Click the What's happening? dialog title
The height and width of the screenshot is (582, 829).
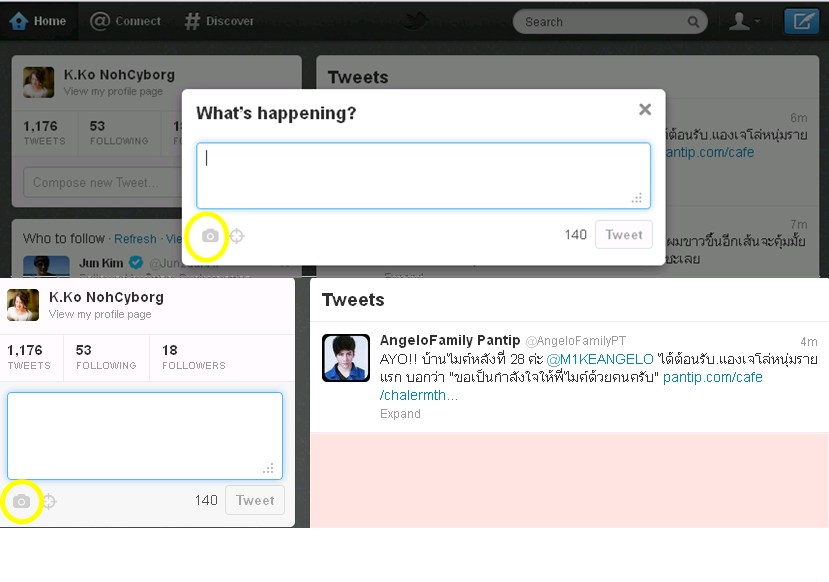[276, 113]
